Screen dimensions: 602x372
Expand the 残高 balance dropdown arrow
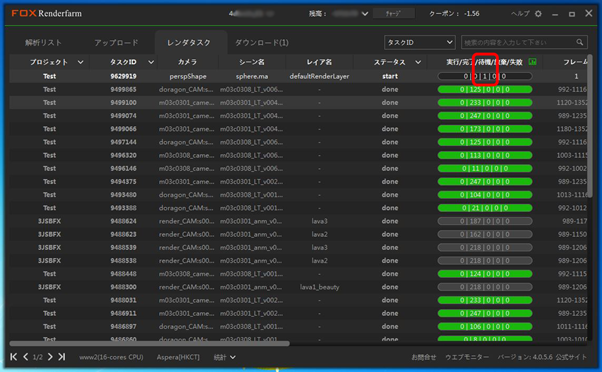[365, 14]
